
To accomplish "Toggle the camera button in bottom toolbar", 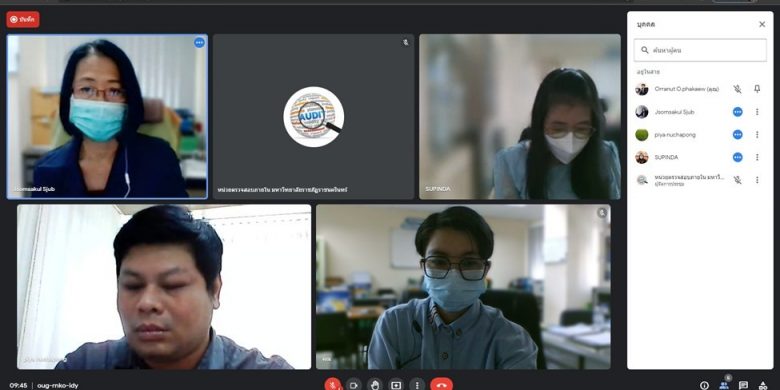I will [354, 385].
